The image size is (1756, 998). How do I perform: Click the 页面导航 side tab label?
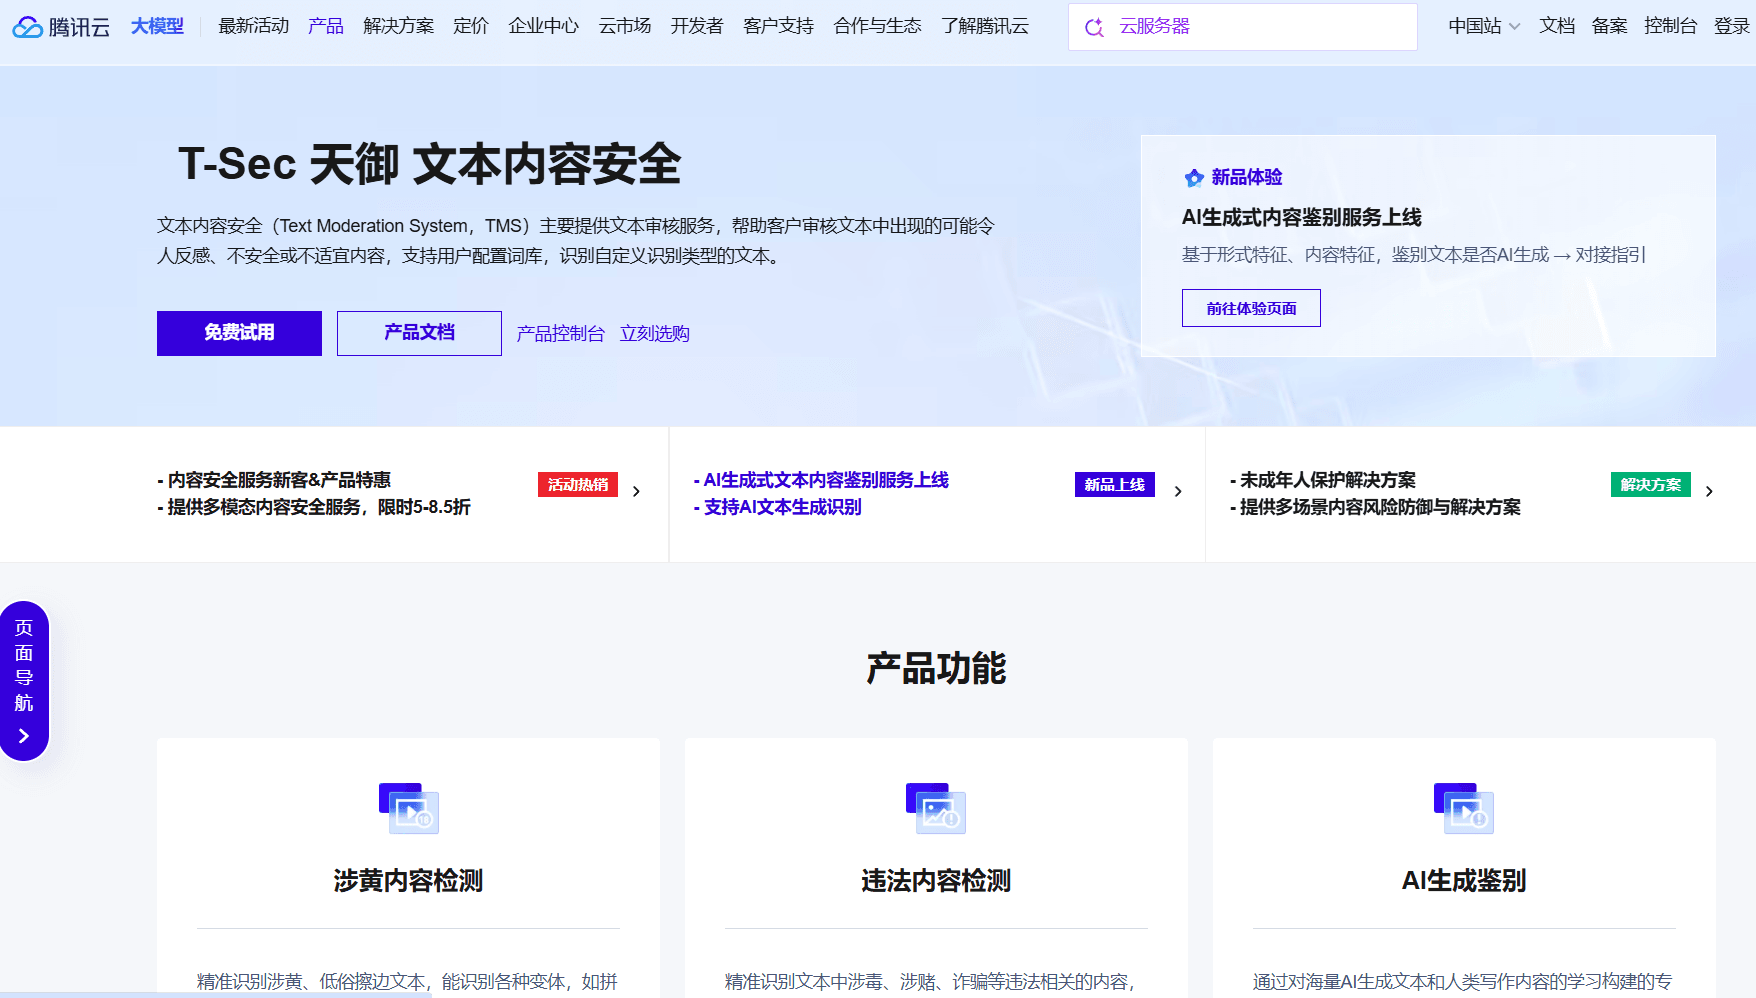point(24,665)
